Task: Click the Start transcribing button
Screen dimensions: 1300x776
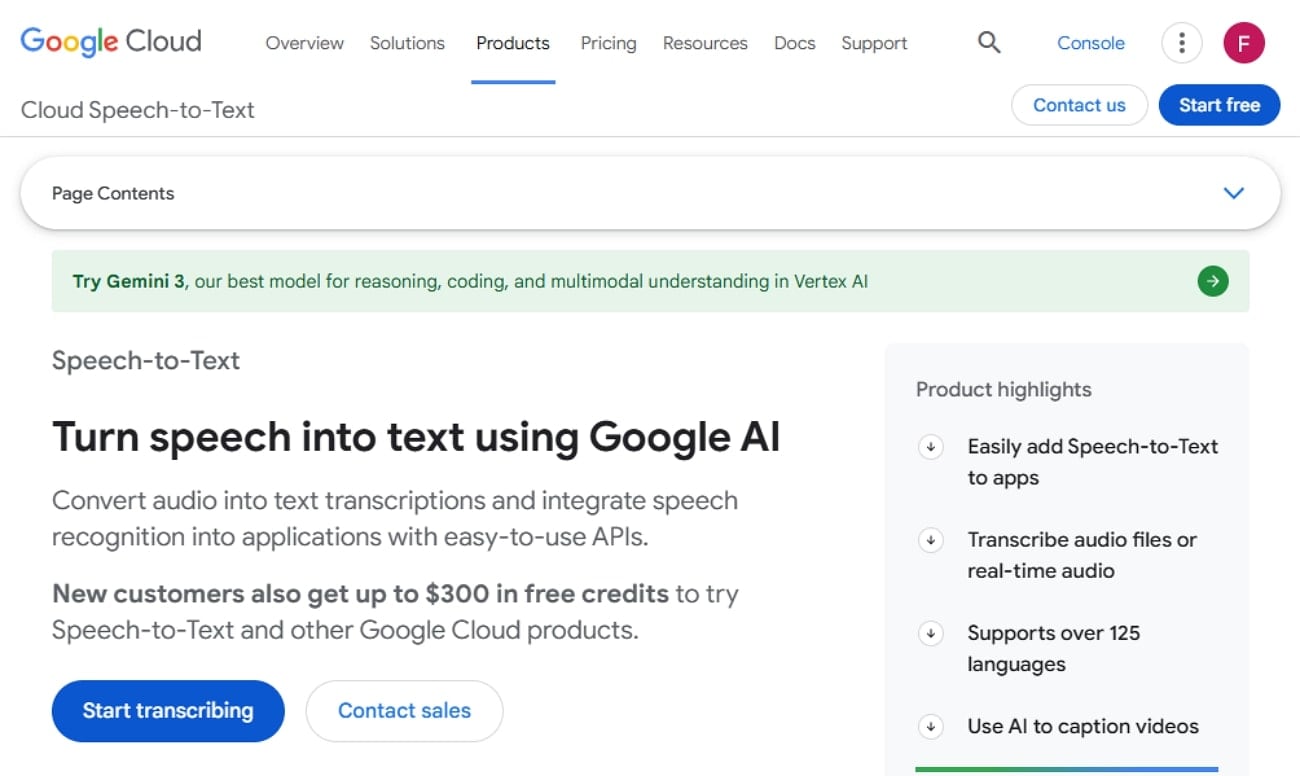Action: pos(167,710)
